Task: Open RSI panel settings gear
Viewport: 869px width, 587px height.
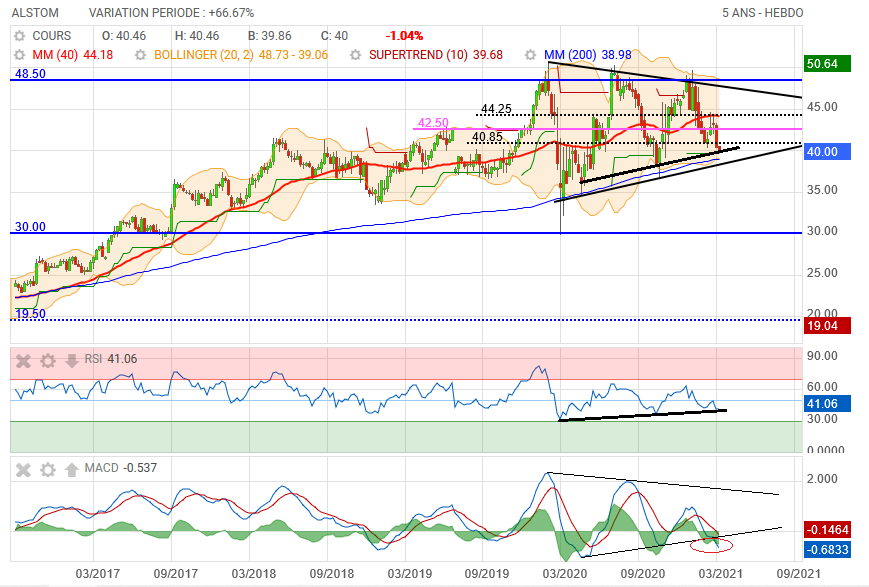Action: (x=48, y=361)
